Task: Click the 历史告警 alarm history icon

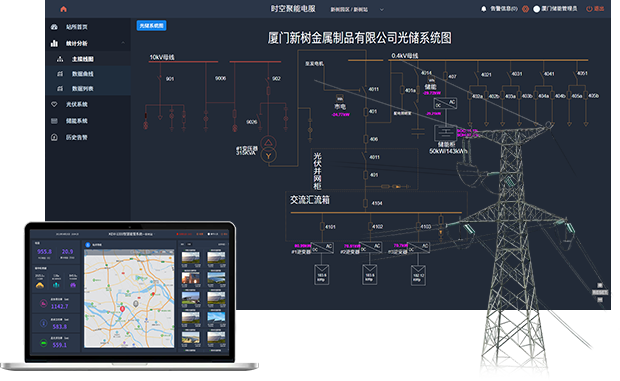Action: pos(55,137)
